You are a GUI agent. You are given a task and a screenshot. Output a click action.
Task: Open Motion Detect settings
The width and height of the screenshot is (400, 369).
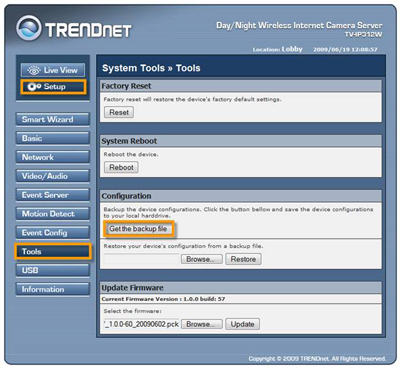point(53,214)
